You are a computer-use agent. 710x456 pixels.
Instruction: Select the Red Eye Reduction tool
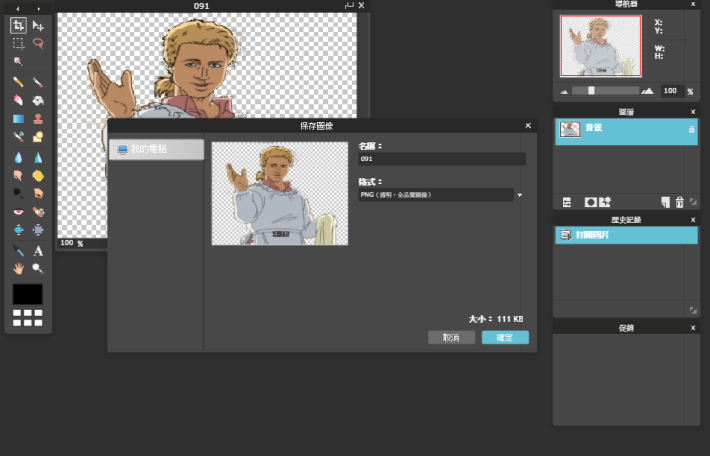(18, 211)
